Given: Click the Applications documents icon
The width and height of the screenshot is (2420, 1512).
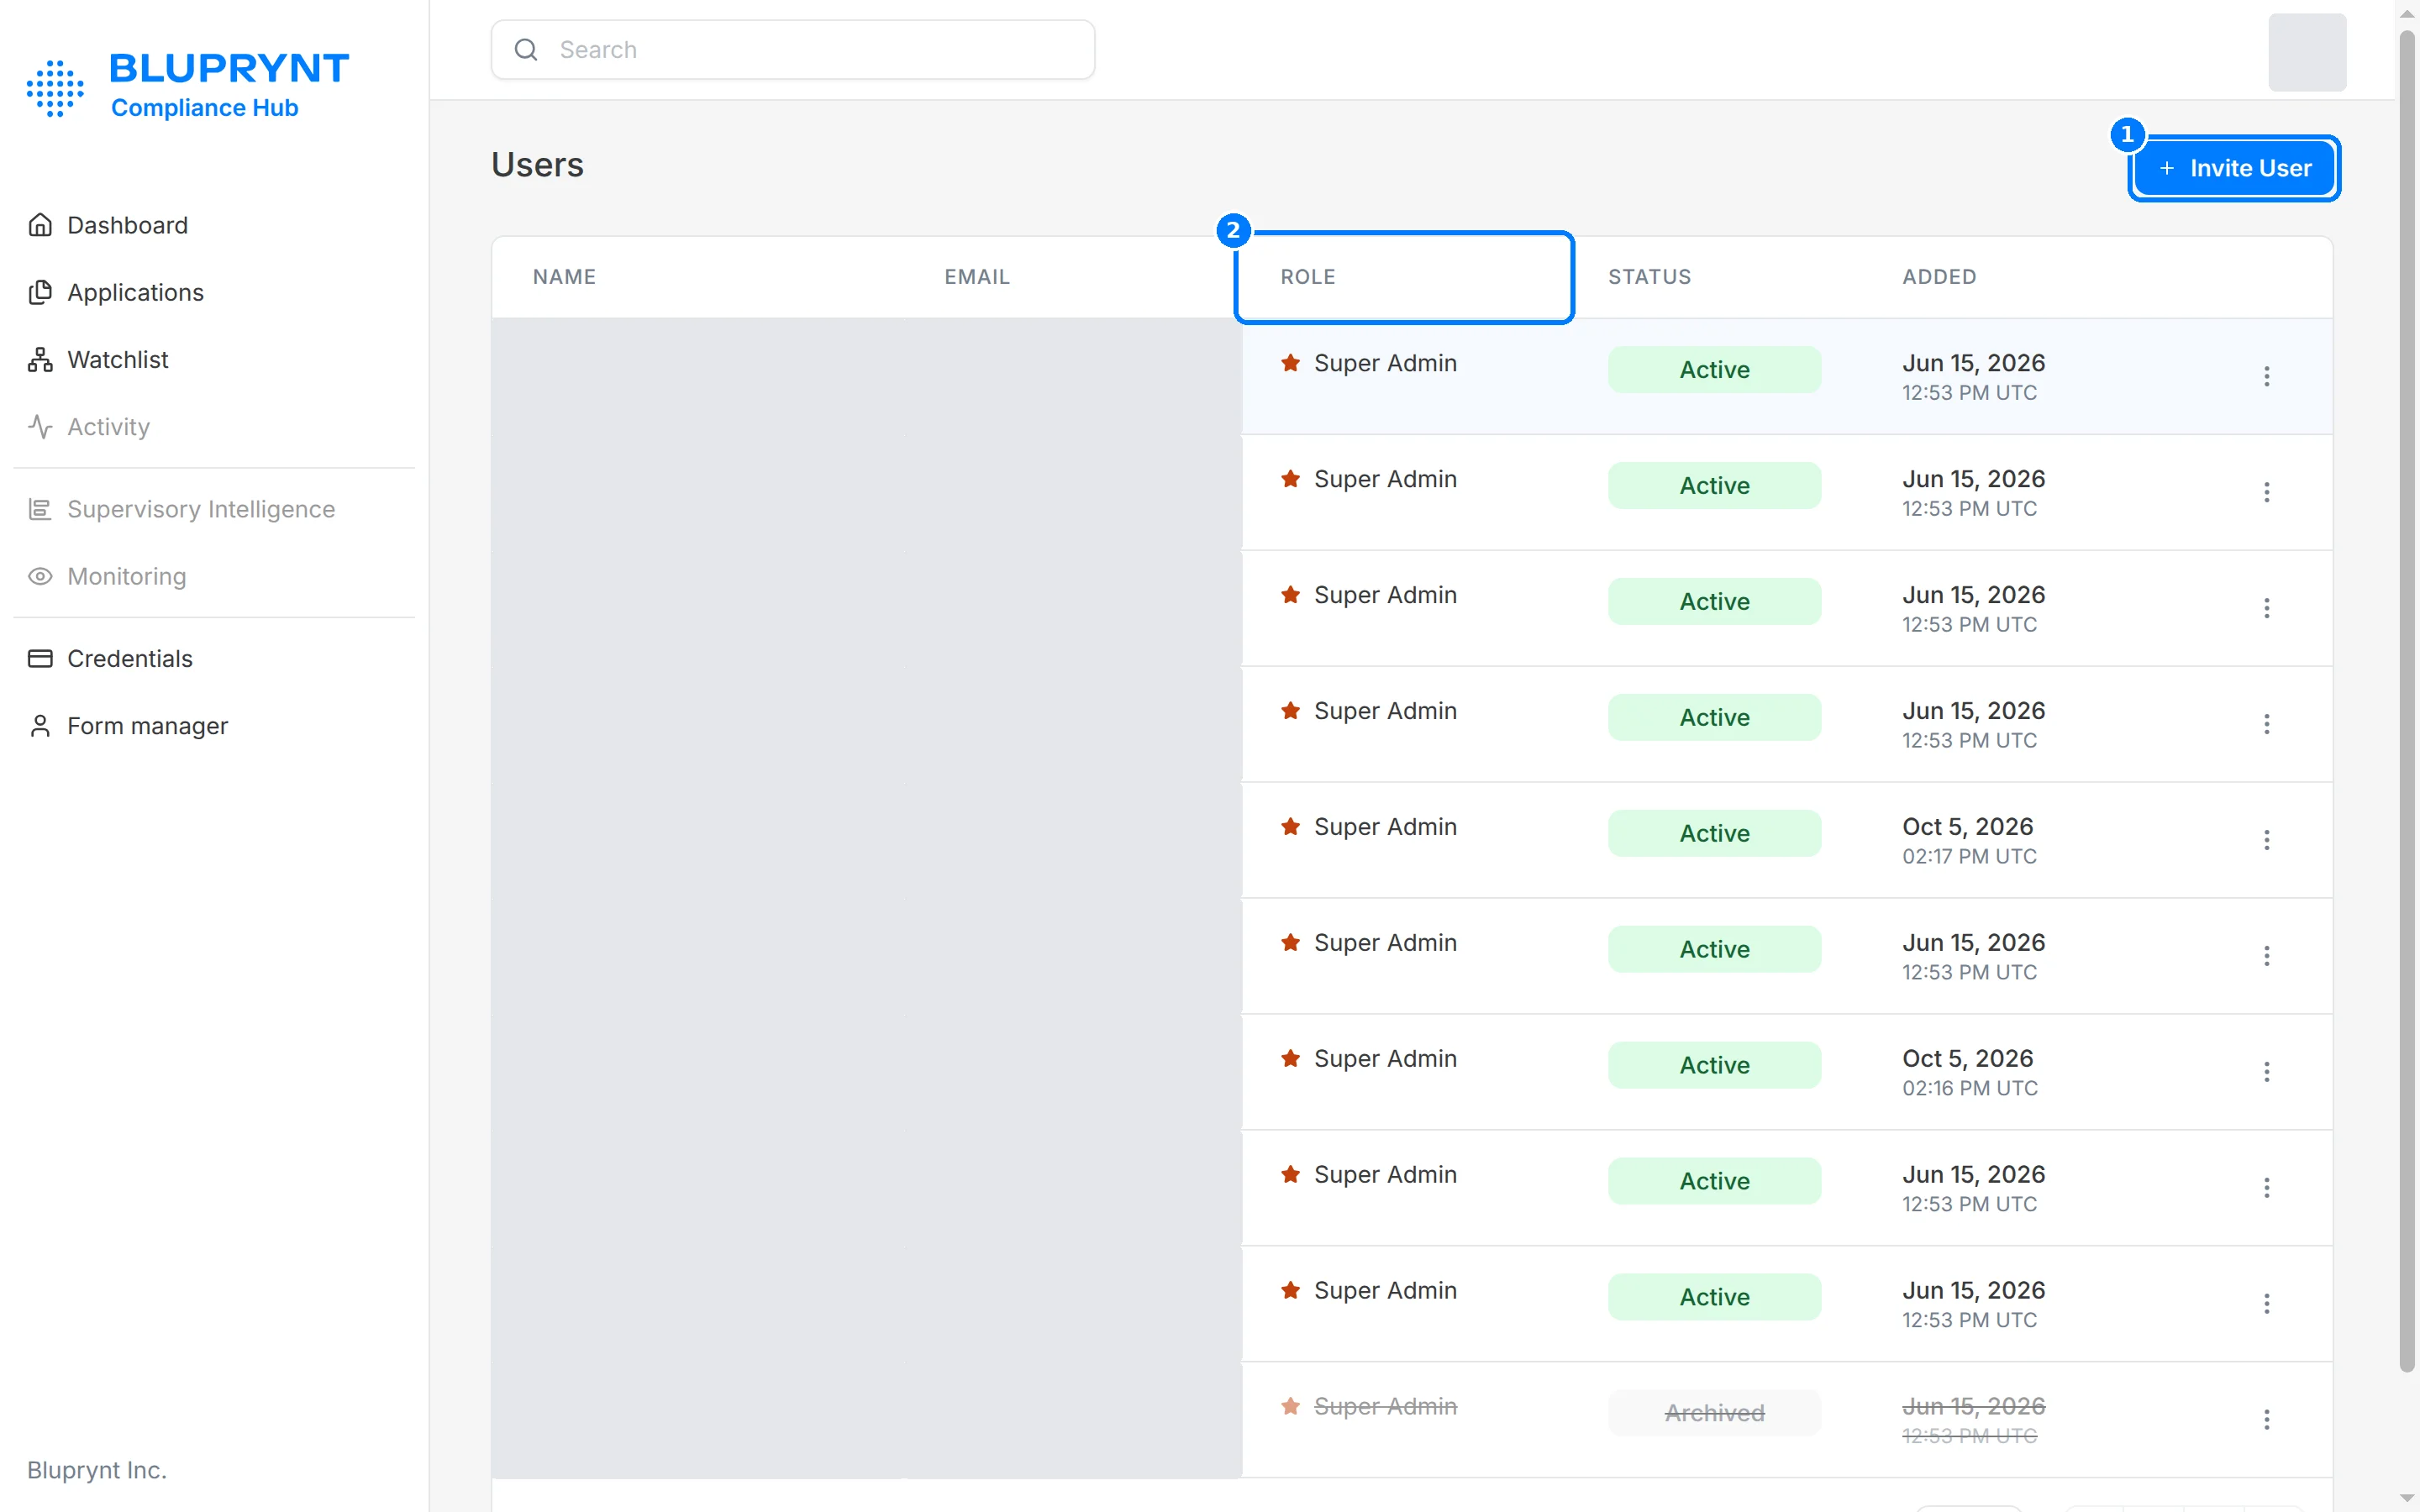Looking at the screenshot, I should [x=40, y=292].
